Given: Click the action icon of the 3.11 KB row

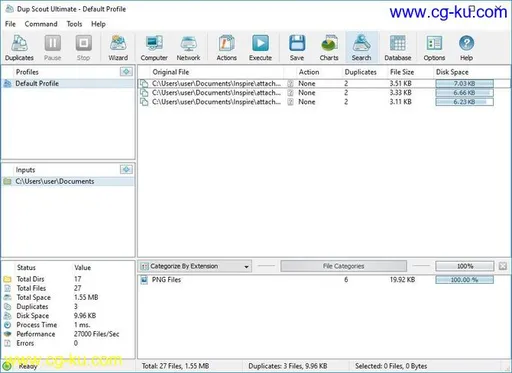Looking at the screenshot, I should [x=291, y=102].
